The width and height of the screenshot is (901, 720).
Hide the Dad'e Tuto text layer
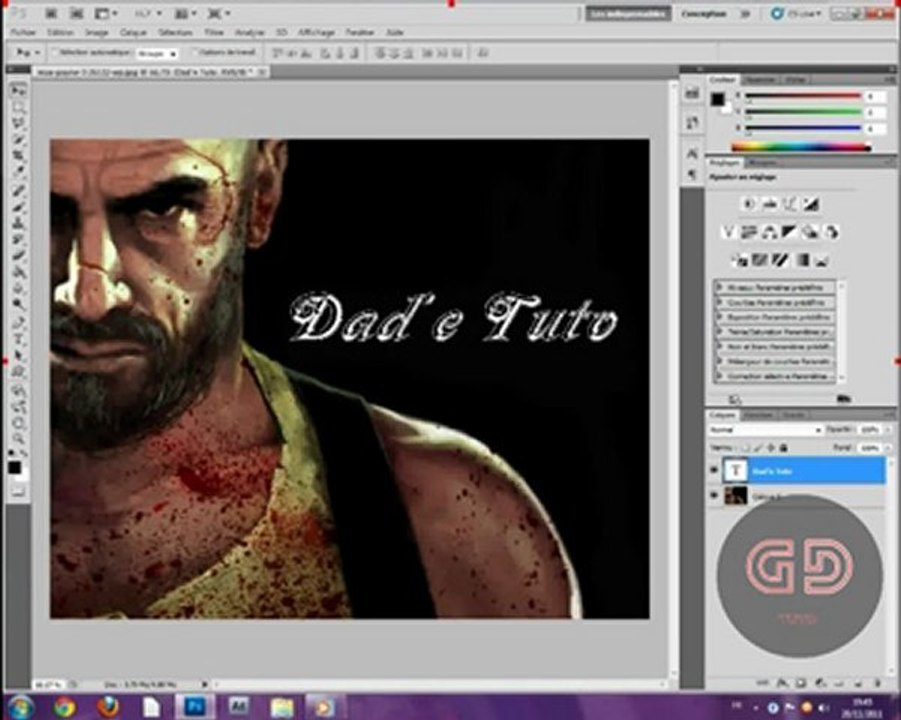[714, 471]
